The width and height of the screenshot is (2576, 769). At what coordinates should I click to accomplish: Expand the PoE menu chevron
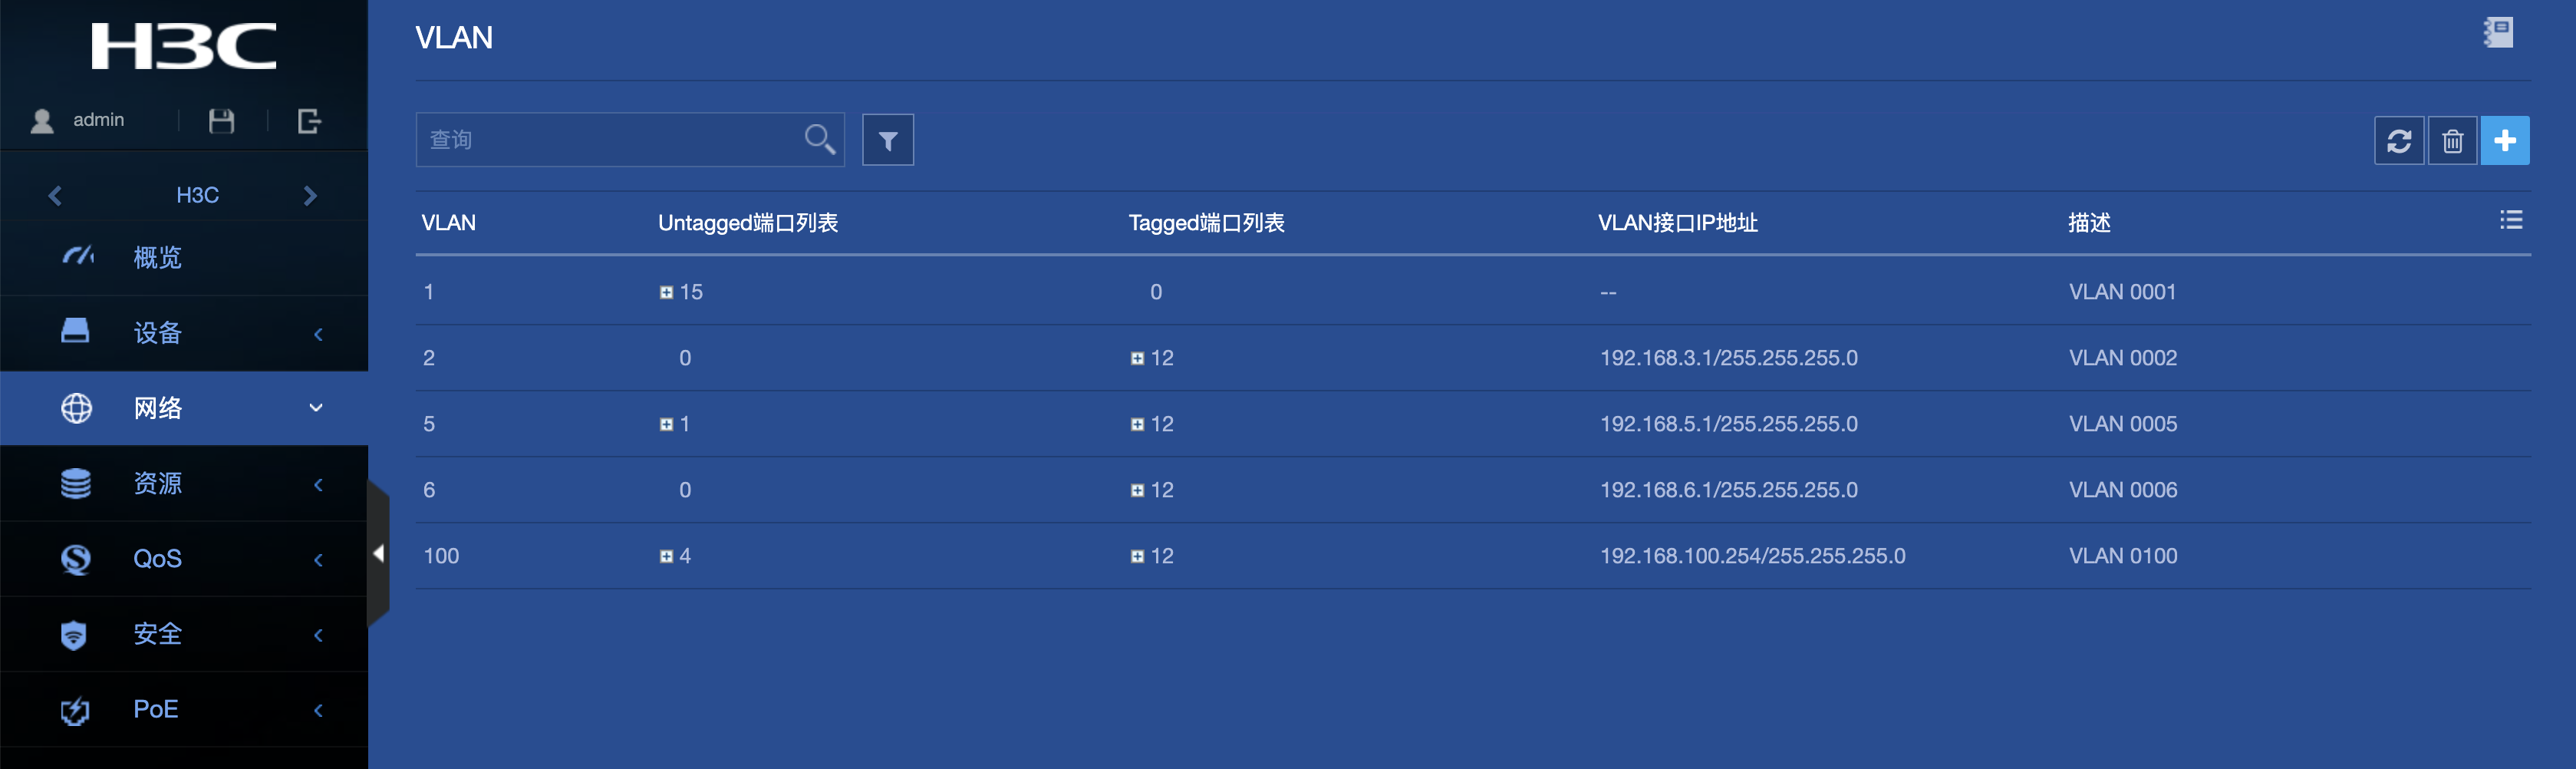[x=318, y=711]
